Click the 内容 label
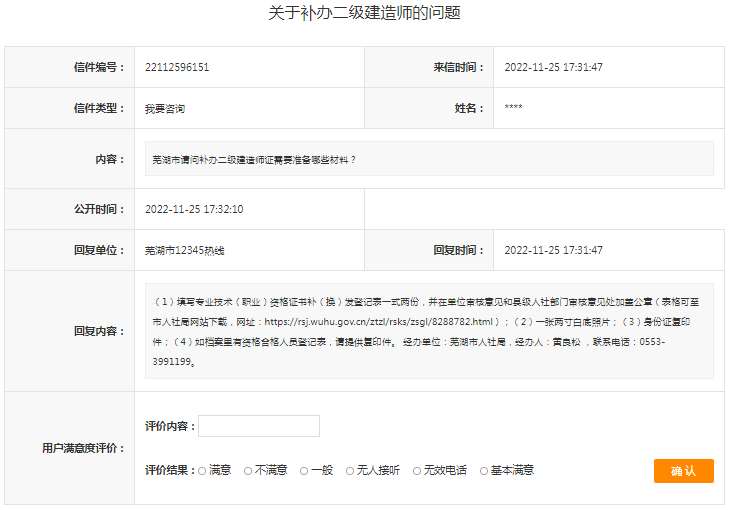729x510 pixels. pos(110,159)
